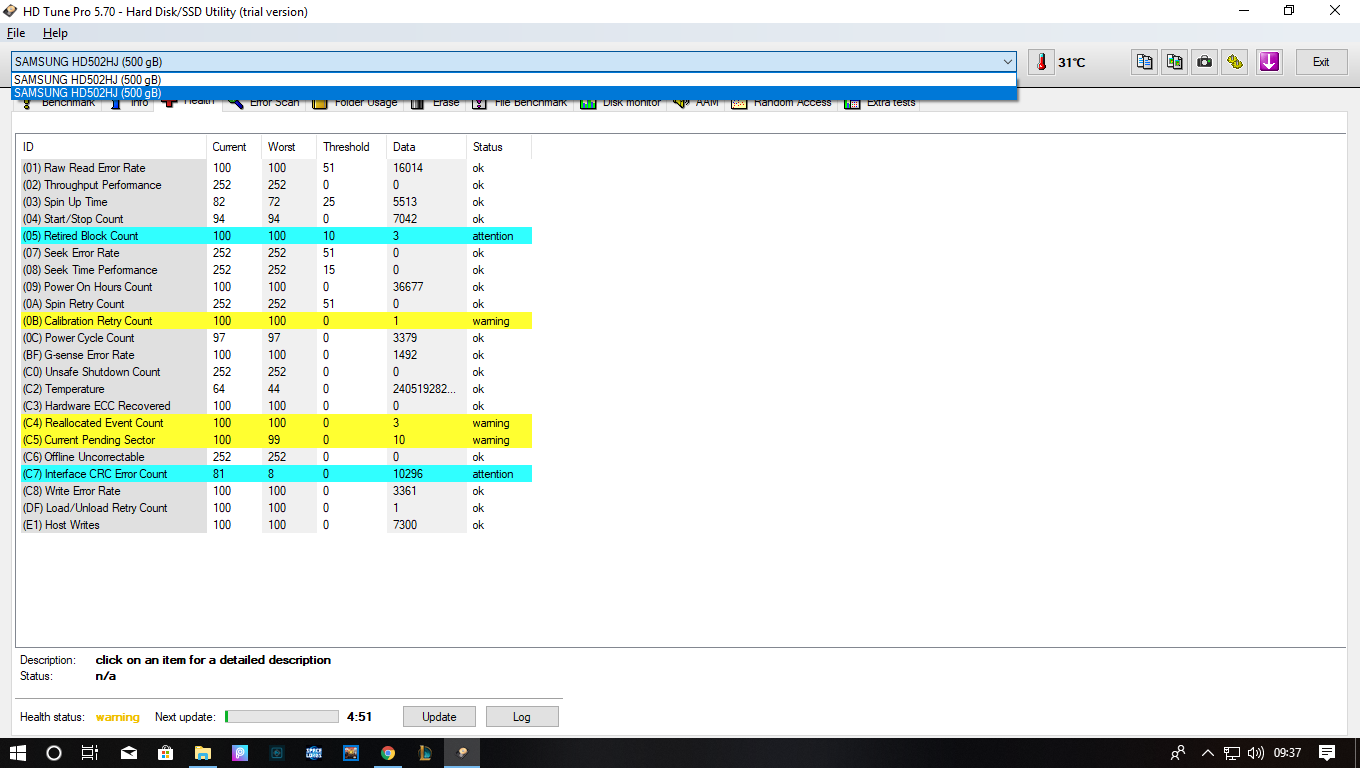Open the Help menu
Screen dimensions: 1360x768
55,33
